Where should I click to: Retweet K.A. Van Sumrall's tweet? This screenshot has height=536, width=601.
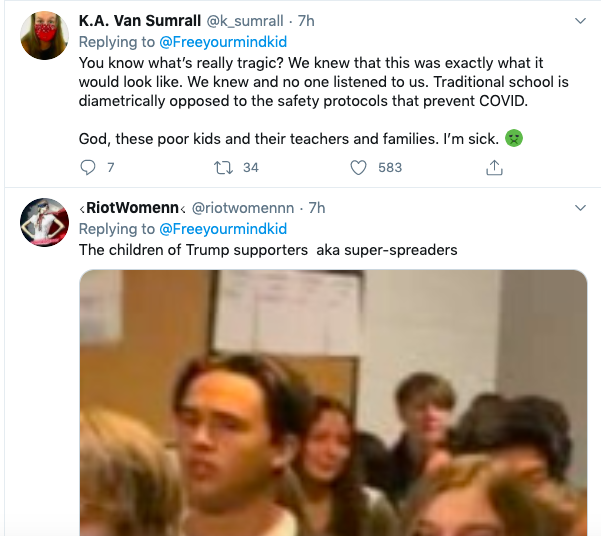point(223,168)
